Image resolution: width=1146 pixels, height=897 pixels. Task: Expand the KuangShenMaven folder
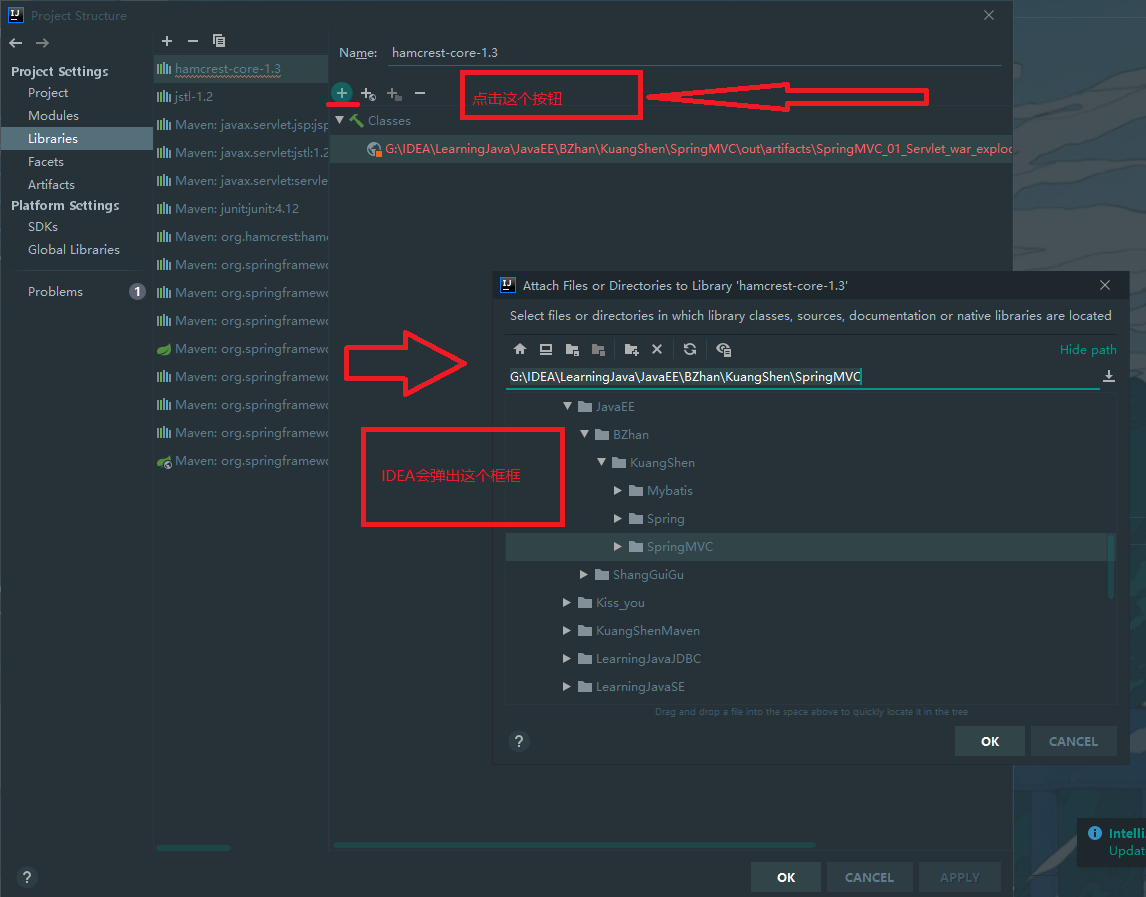pos(566,630)
